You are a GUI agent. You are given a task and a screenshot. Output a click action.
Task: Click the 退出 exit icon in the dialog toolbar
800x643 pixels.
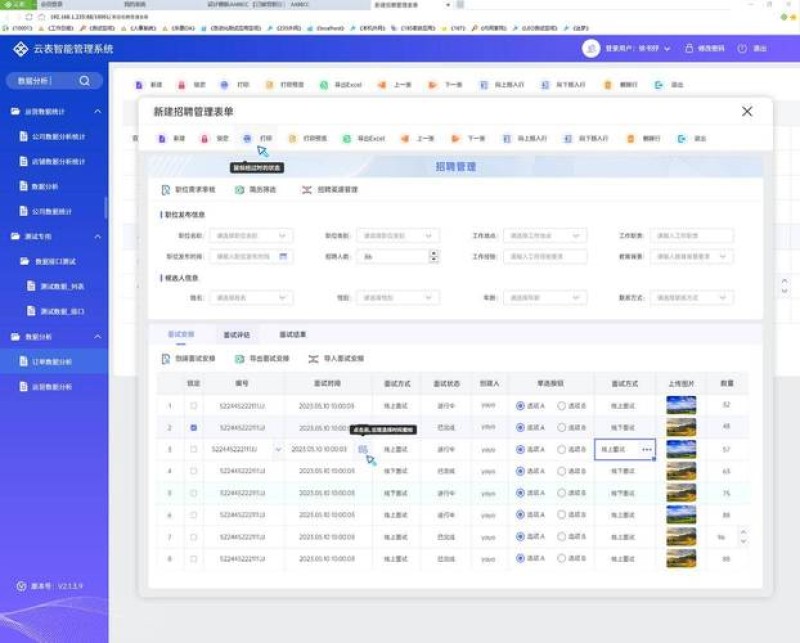682,138
